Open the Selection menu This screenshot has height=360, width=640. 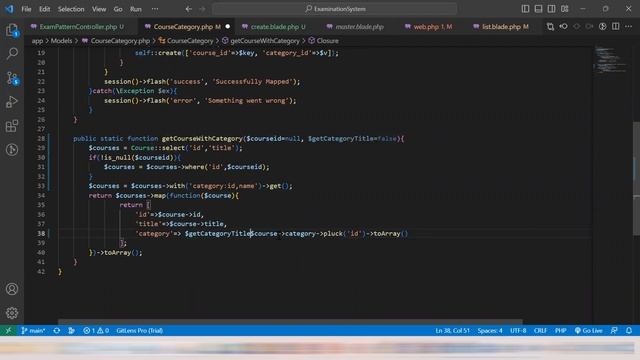[x=71, y=9]
